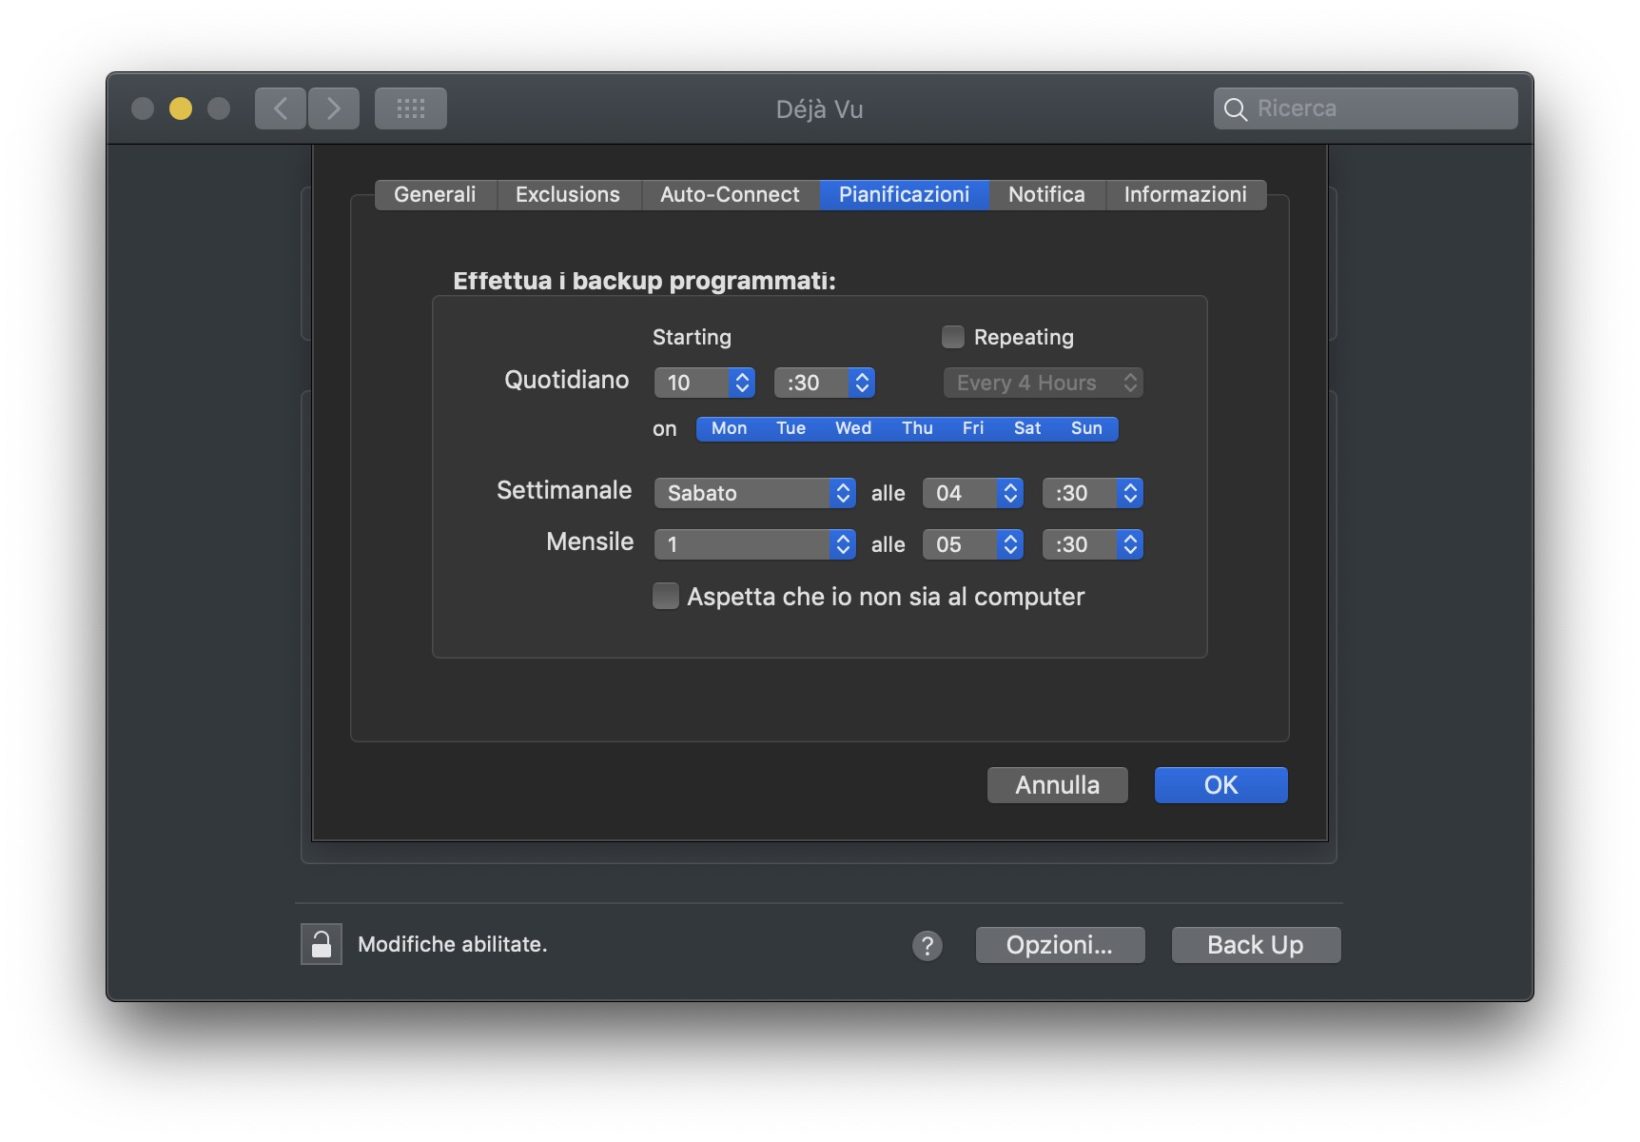The width and height of the screenshot is (1640, 1142).
Task: Open the Opzioni... button
Action: pos(1060,945)
